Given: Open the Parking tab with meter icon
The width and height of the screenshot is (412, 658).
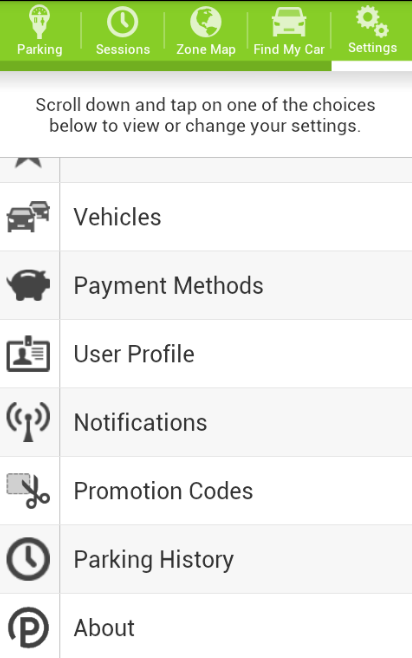Looking at the screenshot, I should tap(40, 32).
